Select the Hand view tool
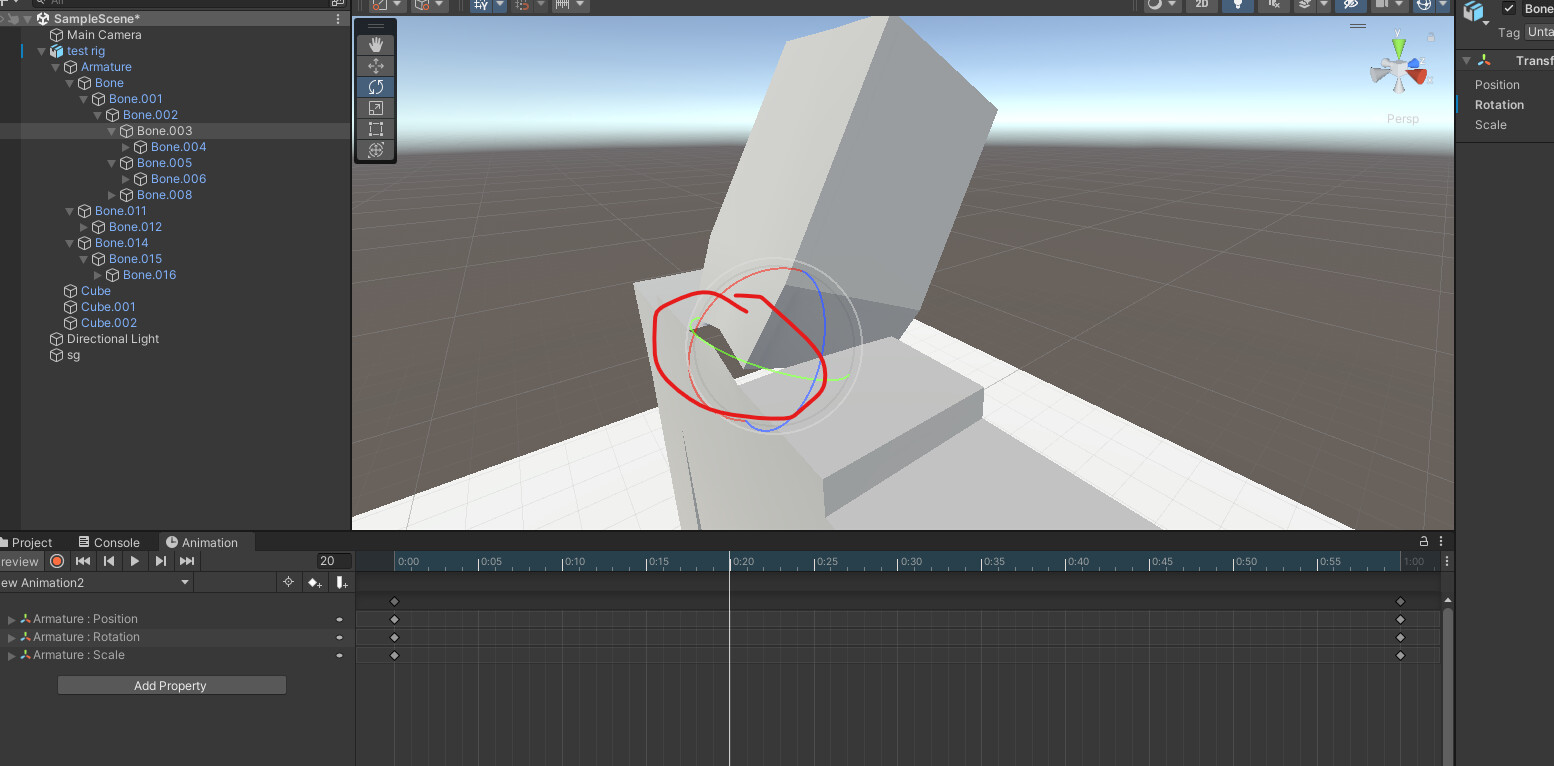The width and height of the screenshot is (1554, 766). click(375, 44)
